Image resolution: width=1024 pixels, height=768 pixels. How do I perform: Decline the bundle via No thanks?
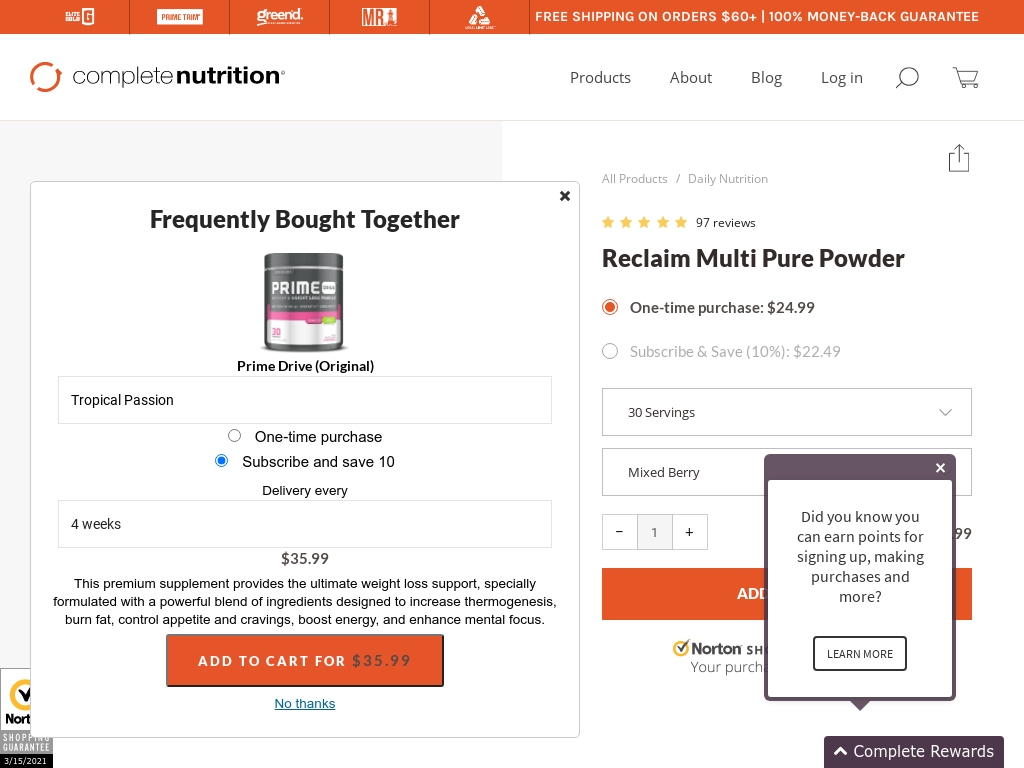pyautogui.click(x=304, y=703)
